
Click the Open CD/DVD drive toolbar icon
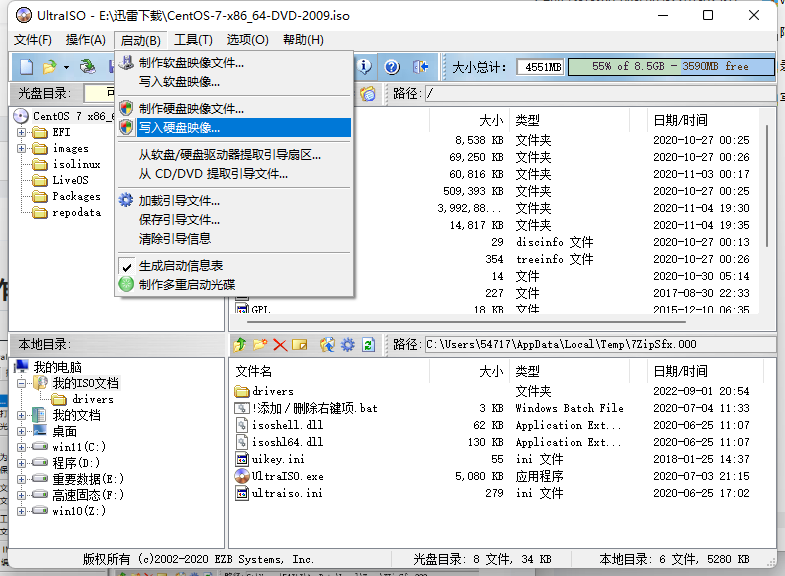[x=88, y=67]
